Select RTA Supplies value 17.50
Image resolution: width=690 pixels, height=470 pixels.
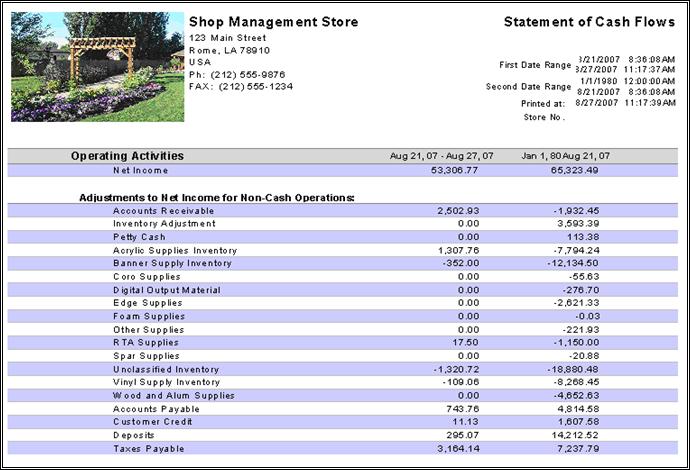pos(466,342)
